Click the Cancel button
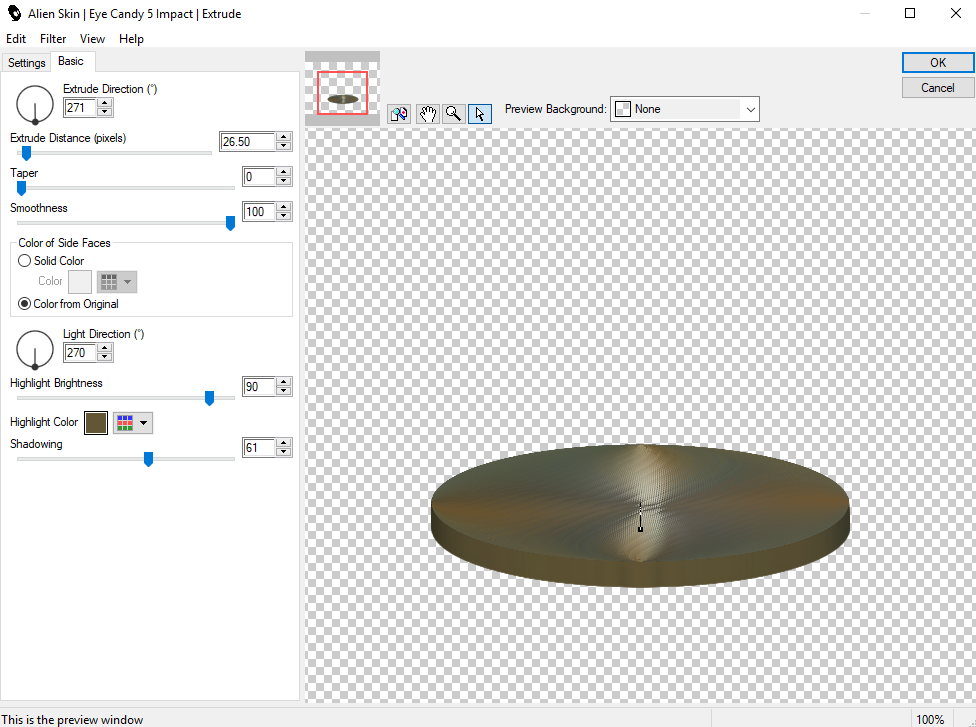The width and height of the screenshot is (976, 727). (937, 88)
